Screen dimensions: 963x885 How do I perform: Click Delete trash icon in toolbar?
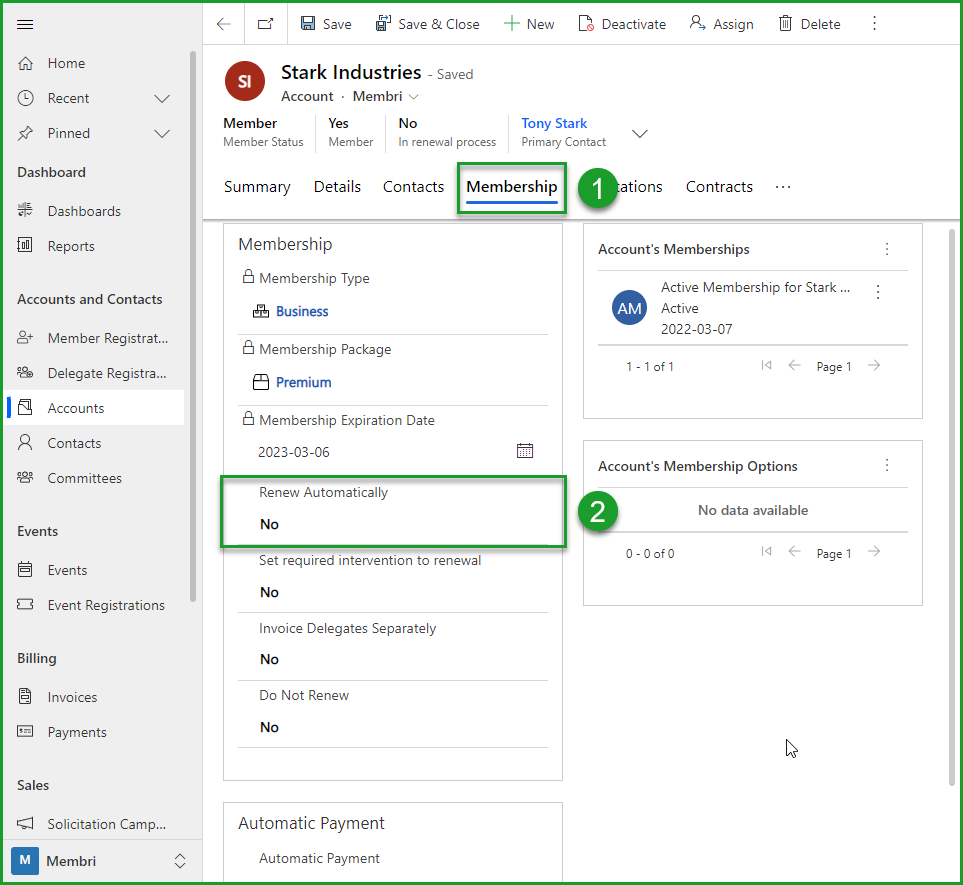pyautogui.click(x=786, y=24)
